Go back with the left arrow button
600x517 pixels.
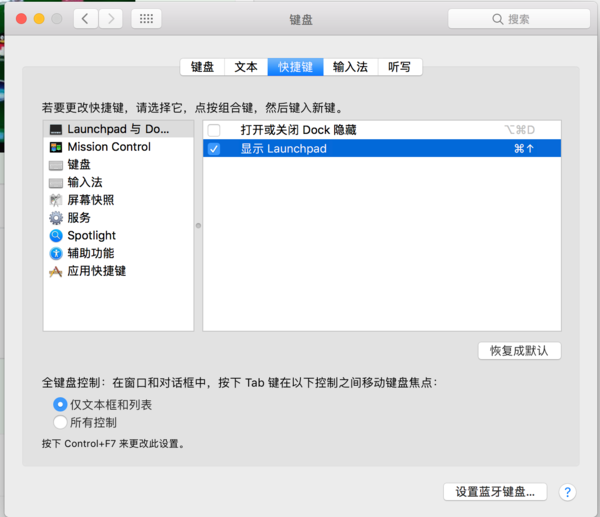(86, 18)
